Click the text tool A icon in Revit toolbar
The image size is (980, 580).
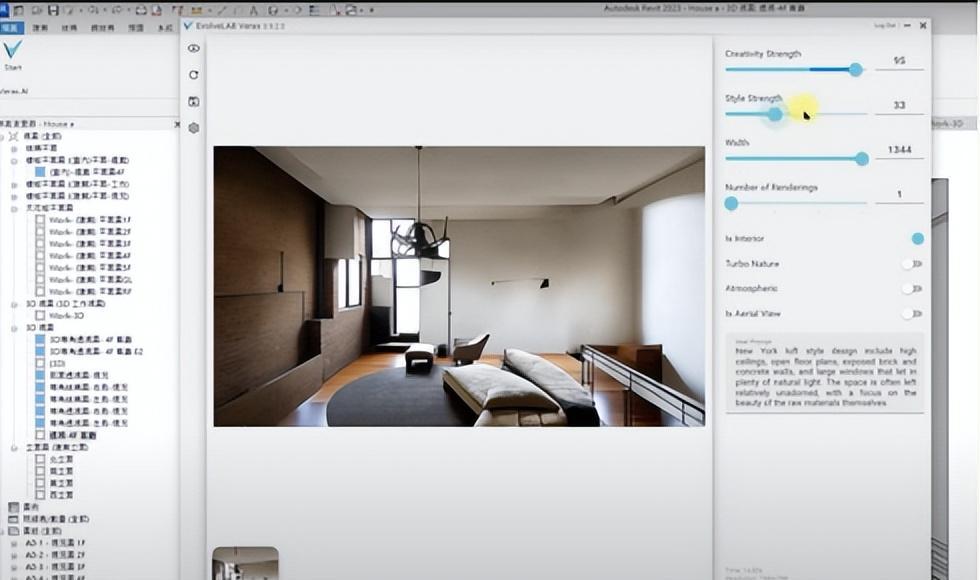[254, 11]
